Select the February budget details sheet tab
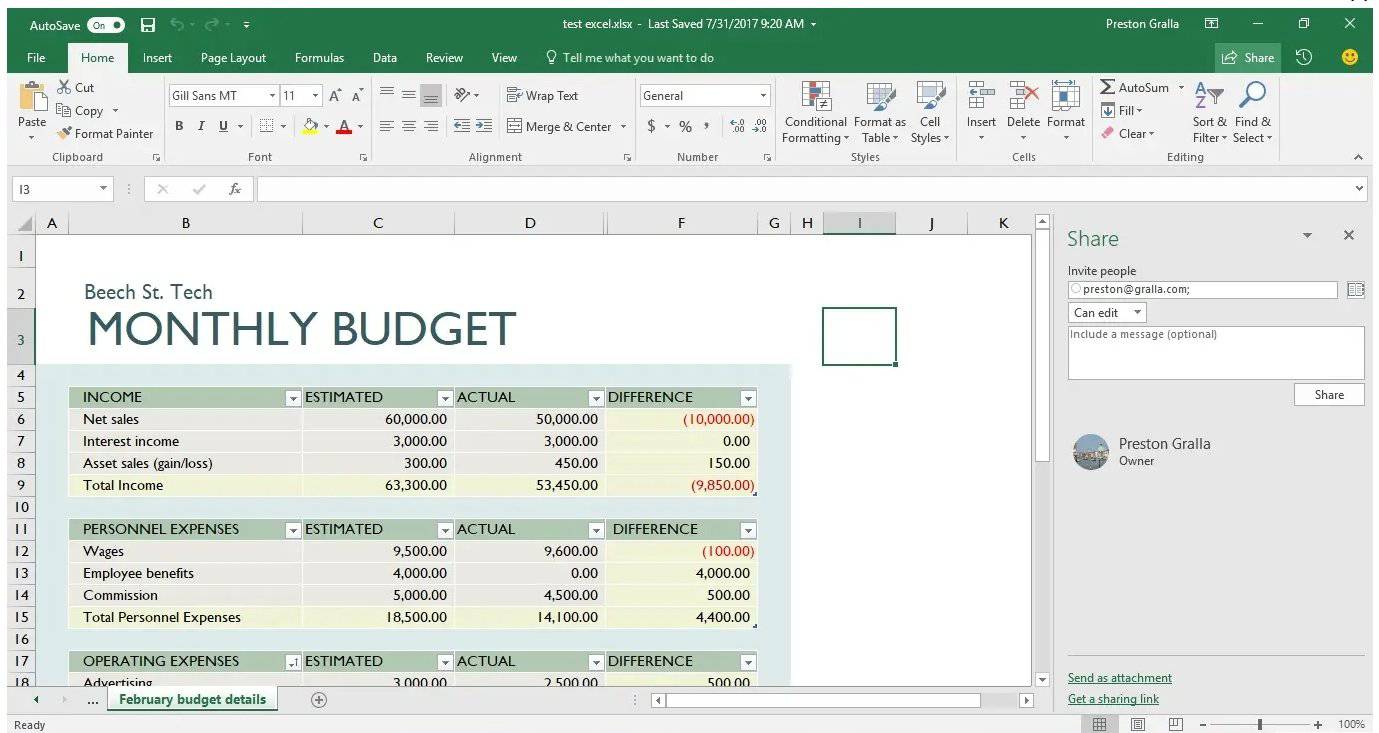1379x733 pixels. [x=191, y=698]
